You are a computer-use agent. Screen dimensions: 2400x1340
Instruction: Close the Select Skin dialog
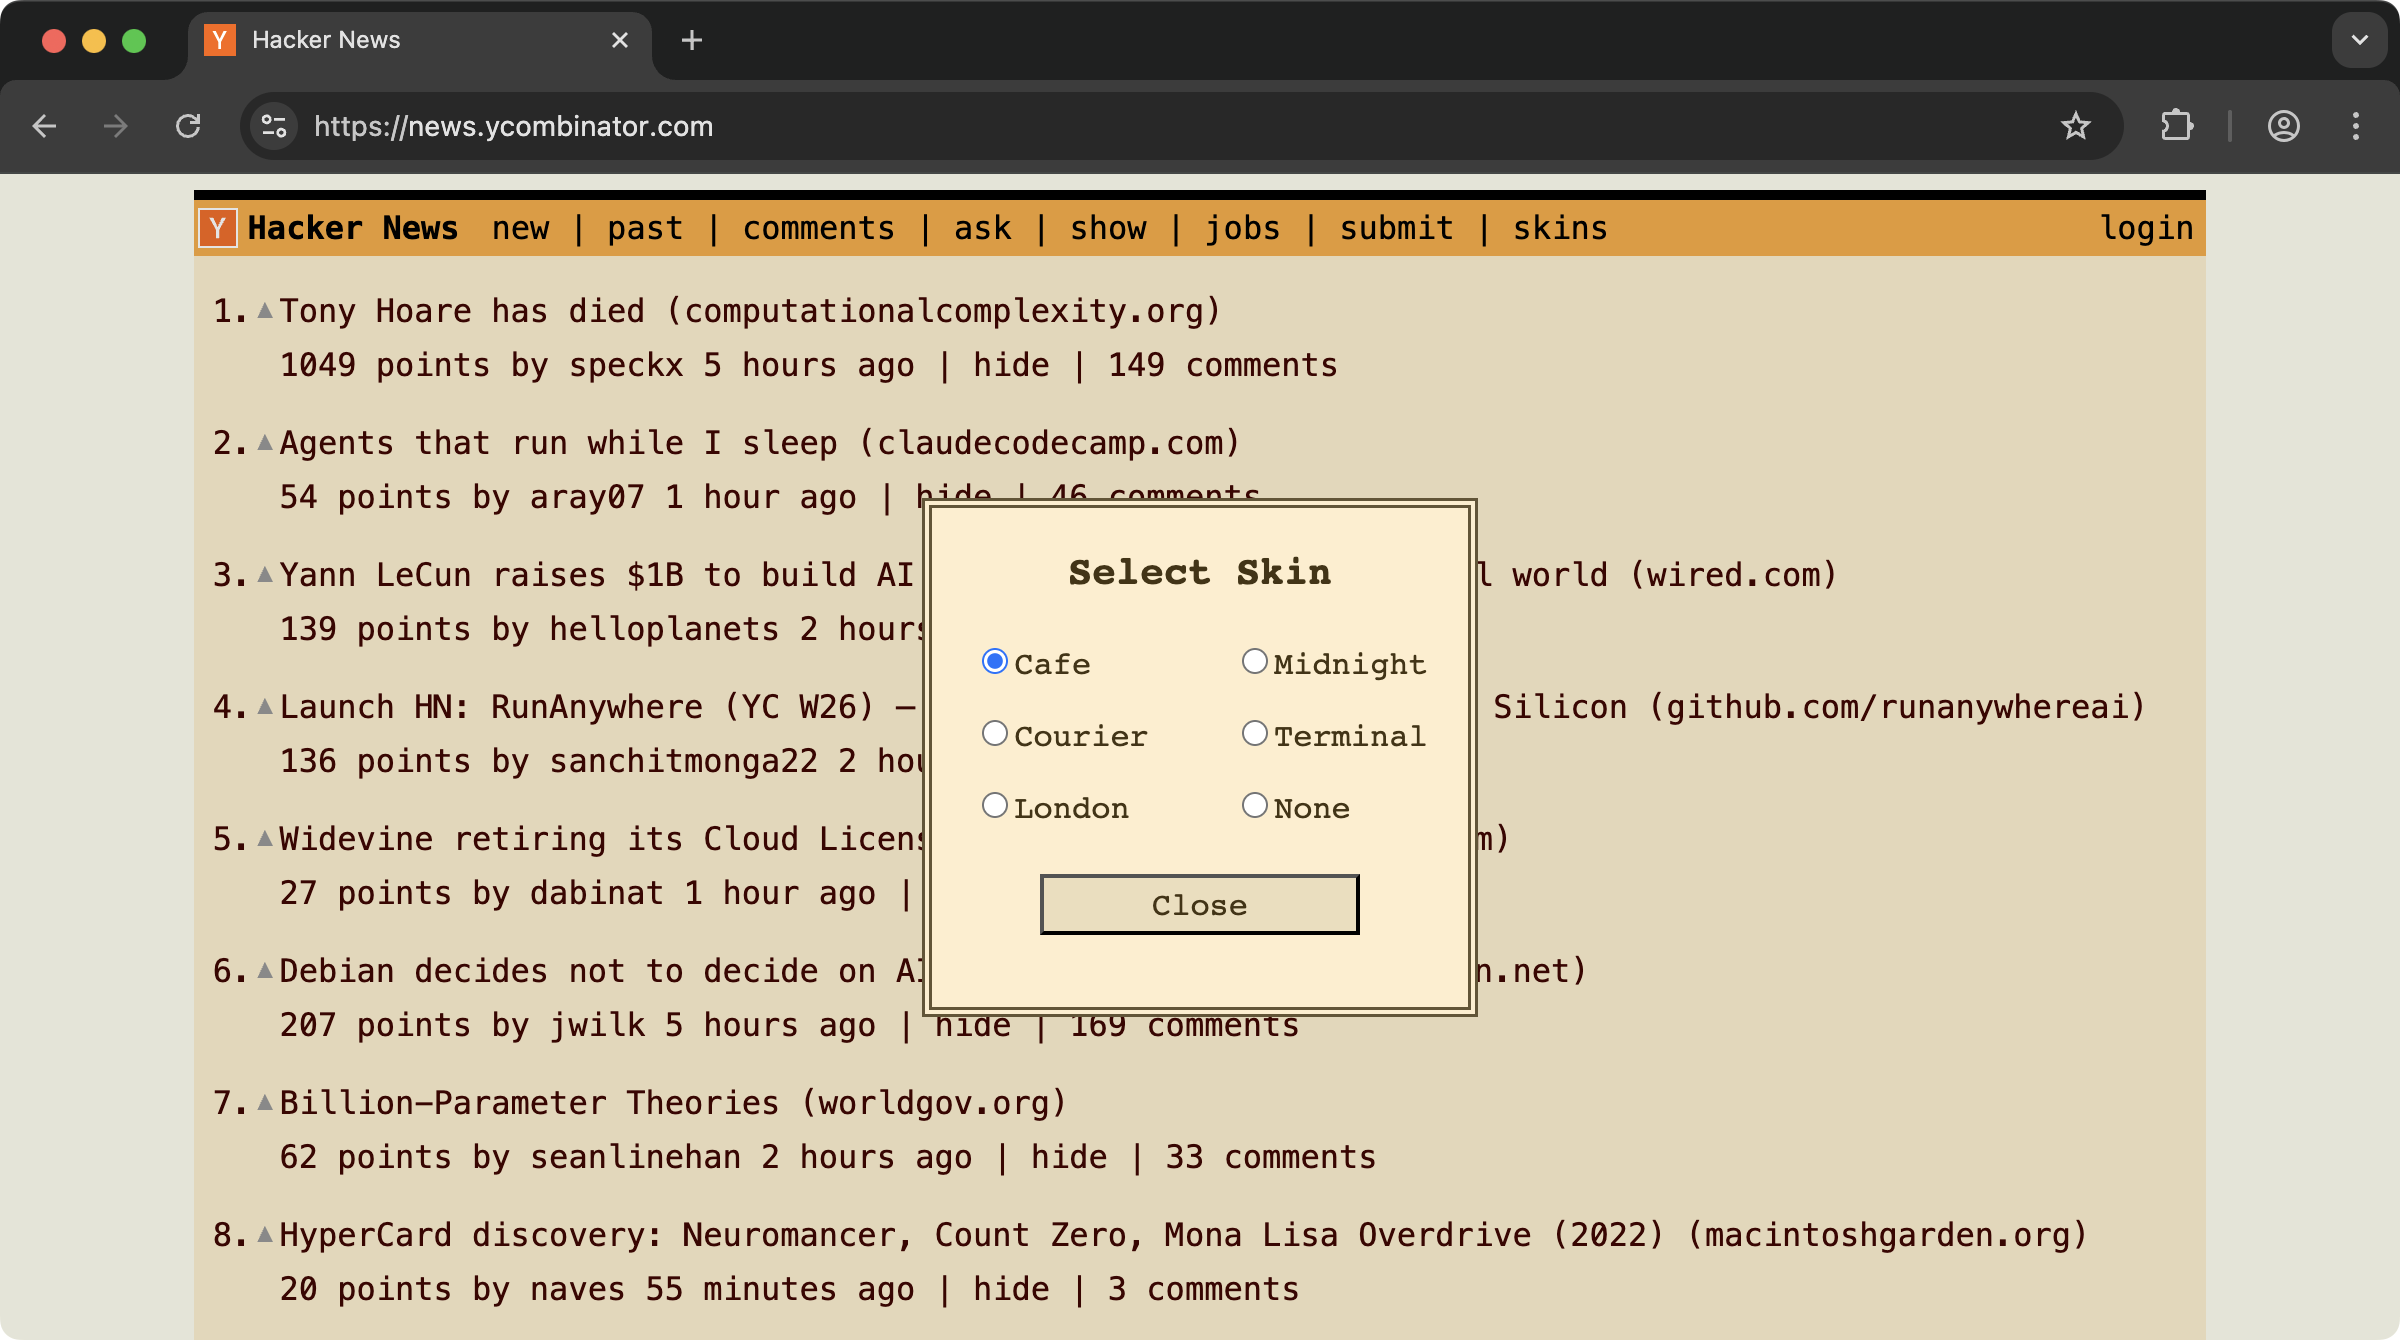(x=1199, y=905)
